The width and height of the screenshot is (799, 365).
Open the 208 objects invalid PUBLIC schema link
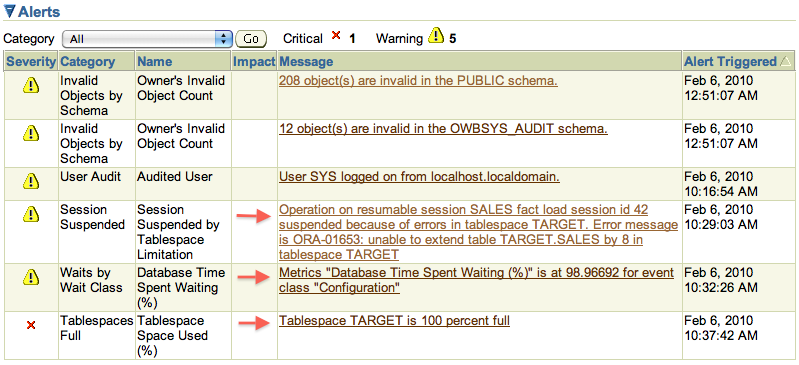coord(418,81)
